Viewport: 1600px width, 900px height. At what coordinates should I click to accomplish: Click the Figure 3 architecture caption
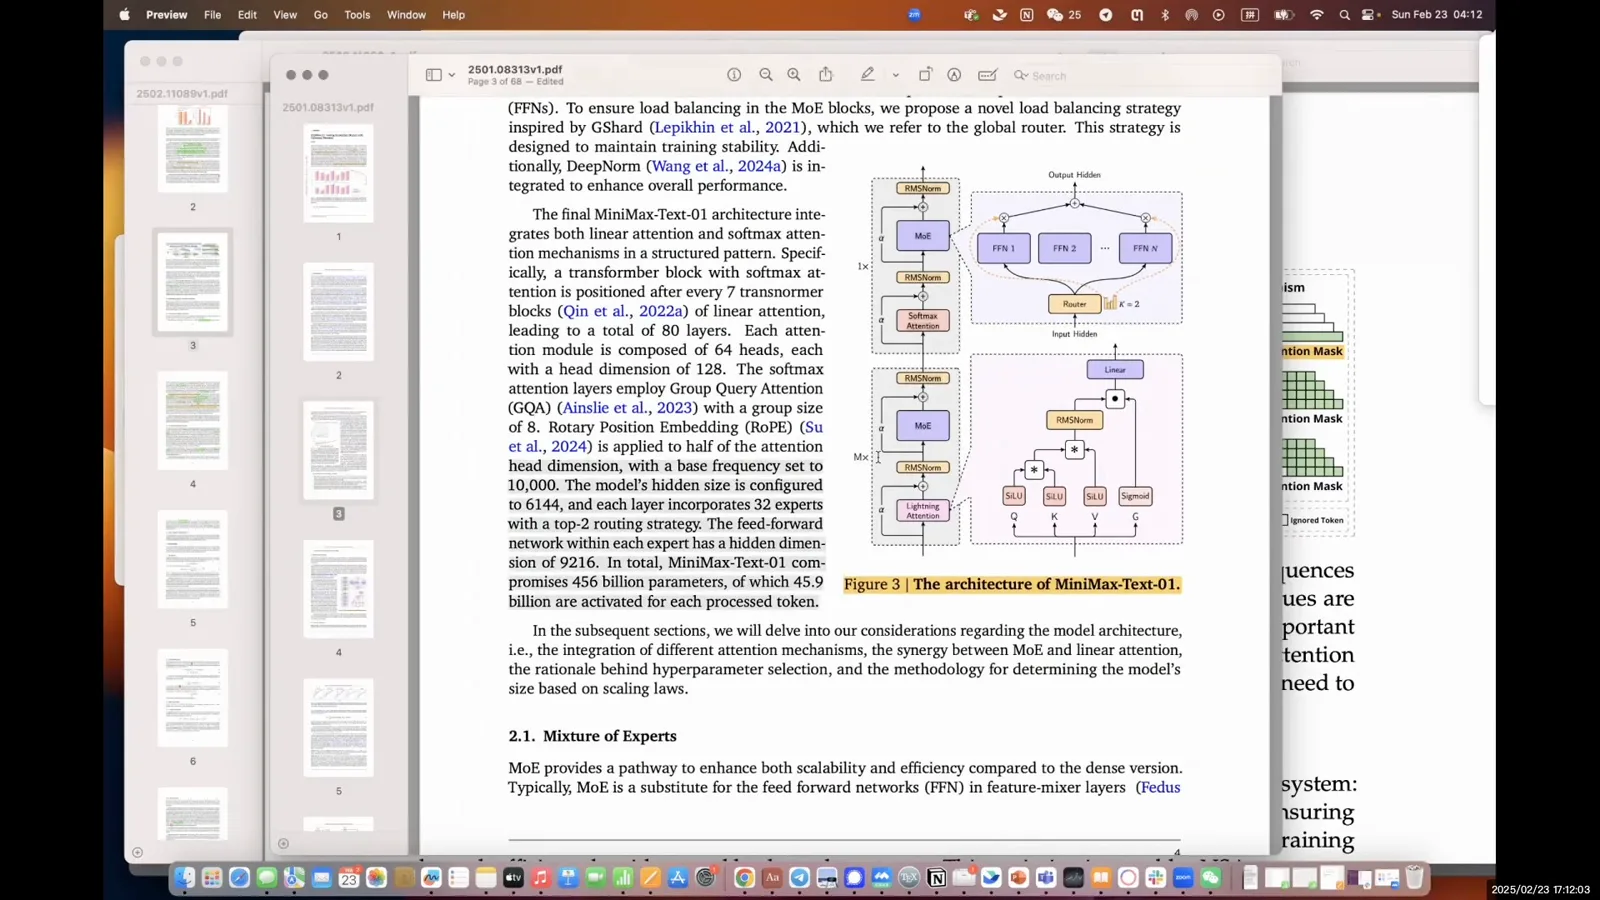1012,585
